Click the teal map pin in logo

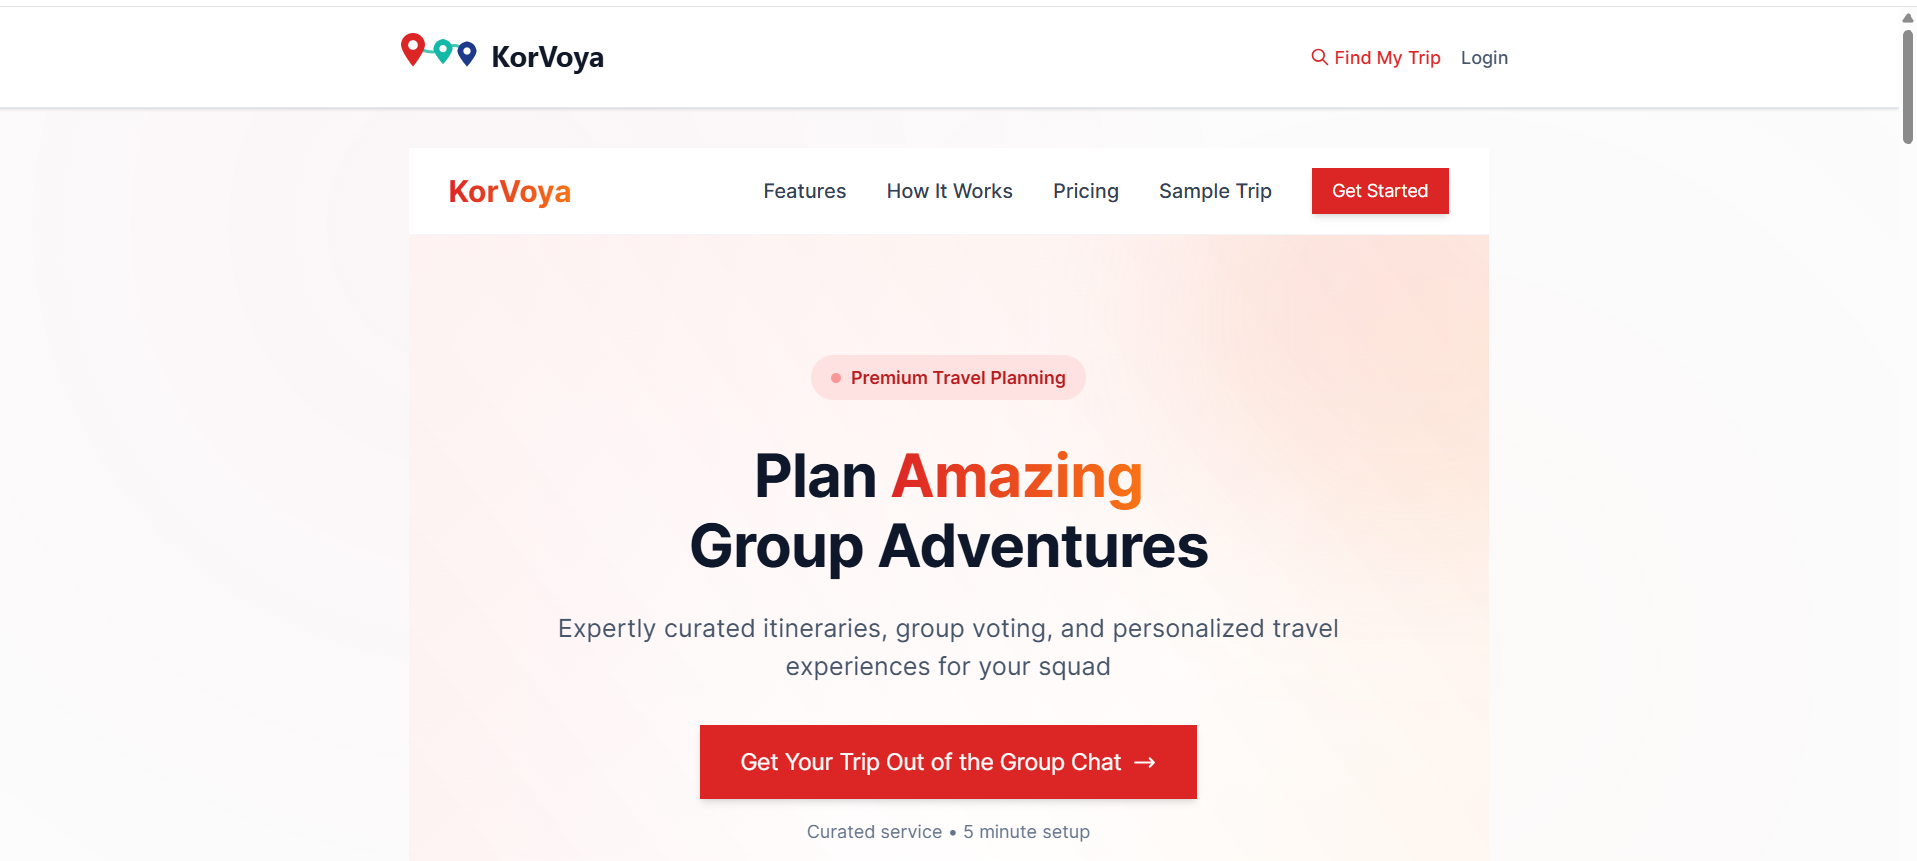tap(442, 50)
